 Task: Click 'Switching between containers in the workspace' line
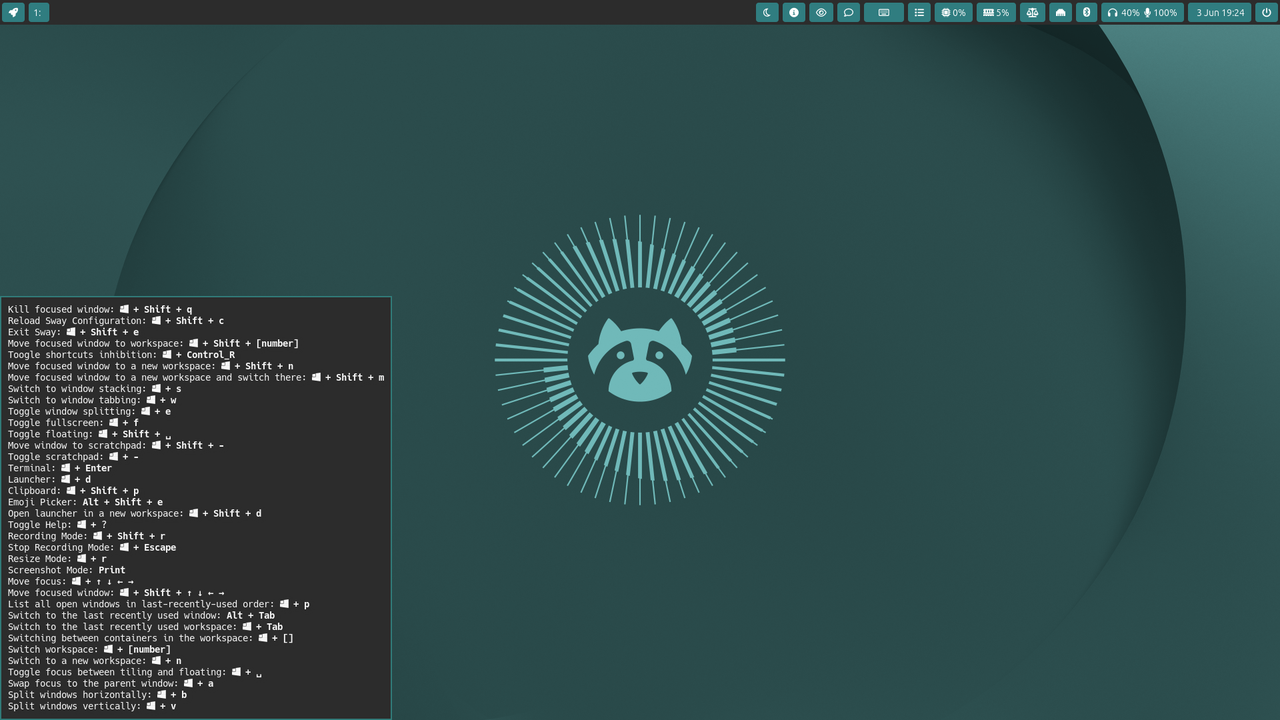(151, 638)
